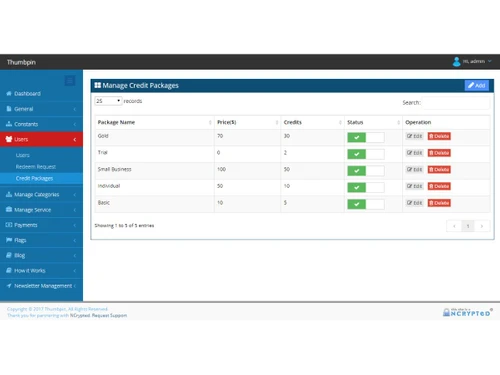Sort by Price($) column arrows
The width and height of the screenshot is (500, 375).
(x=277, y=122)
